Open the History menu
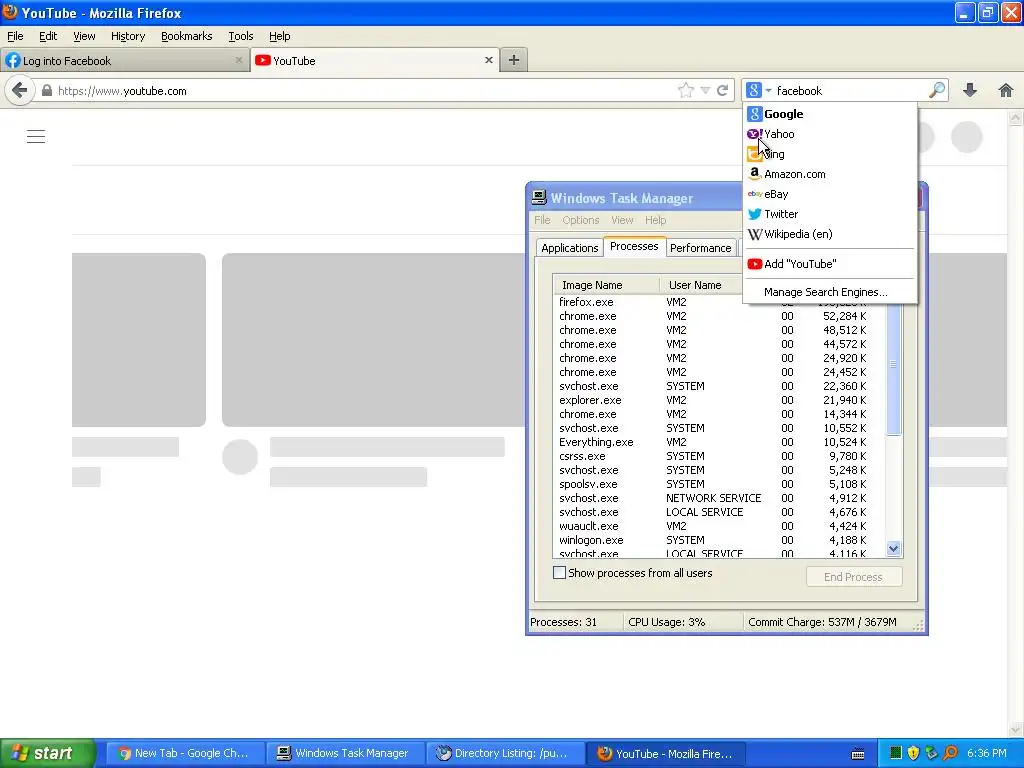 click(x=128, y=36)
